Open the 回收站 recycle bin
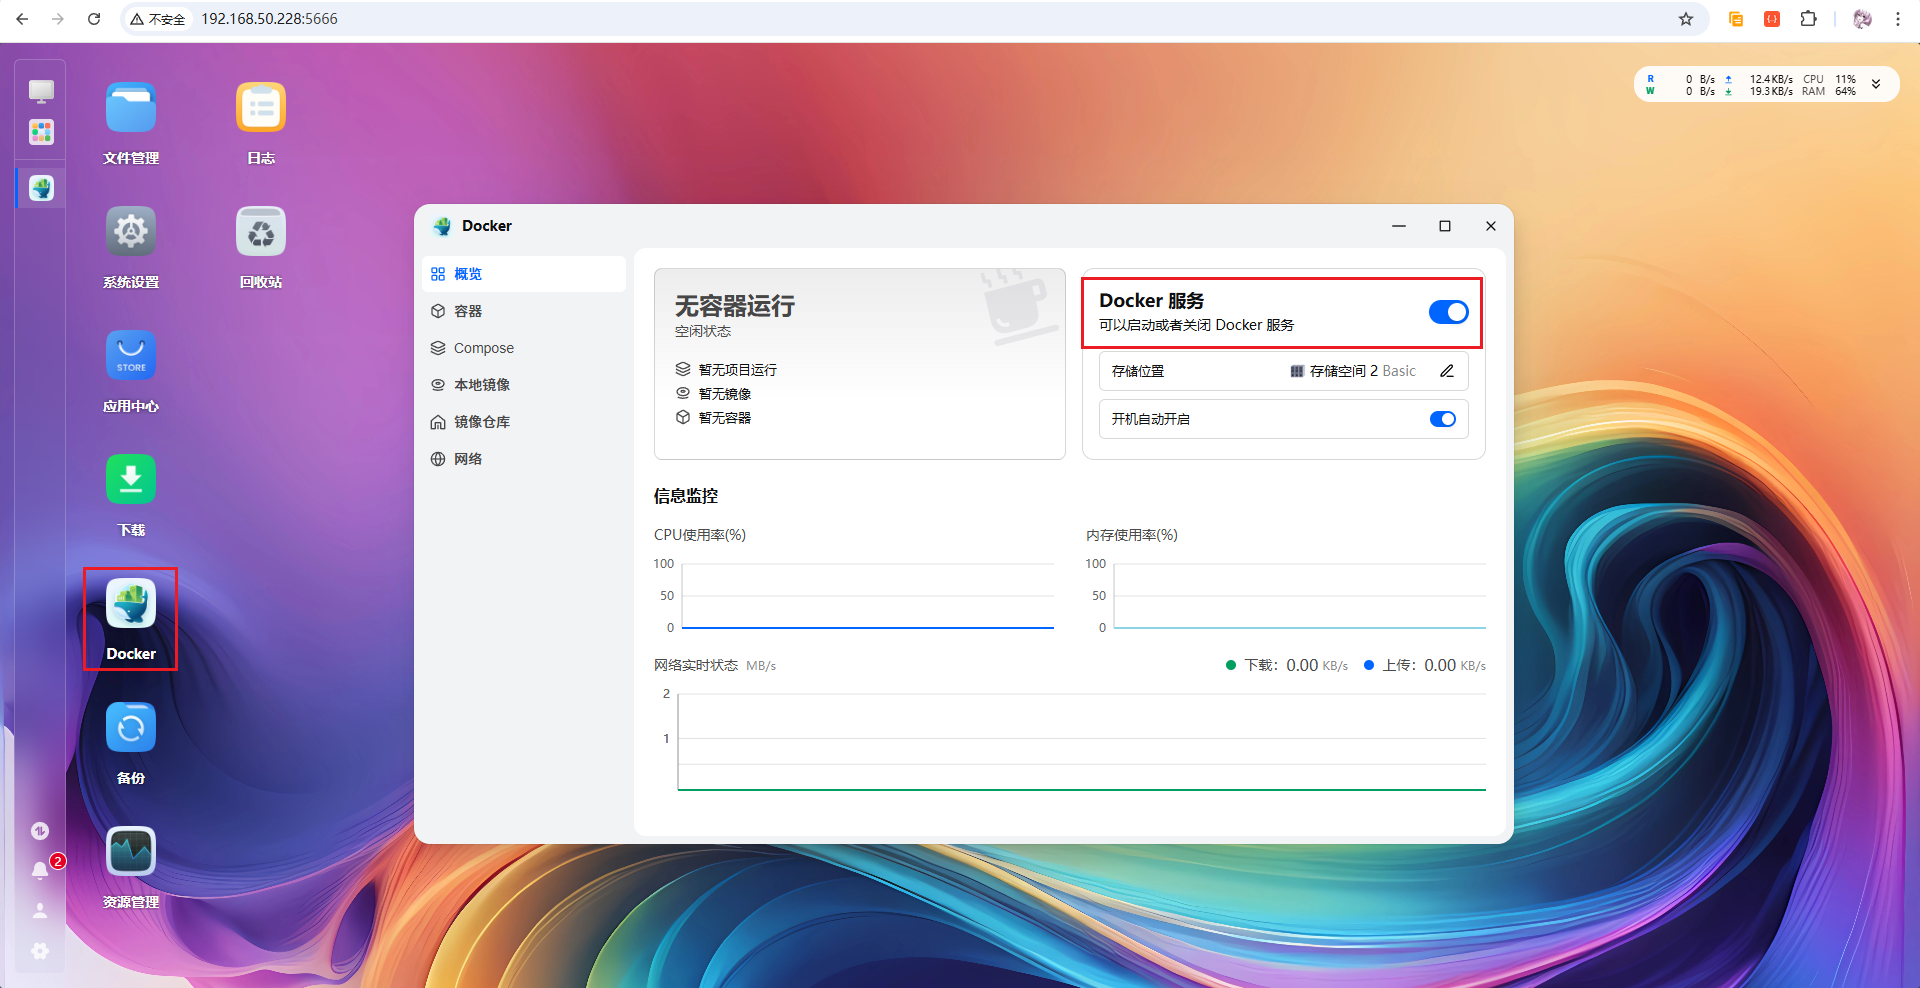Viewport: 1920px width, 988px height. pos(261,232)
